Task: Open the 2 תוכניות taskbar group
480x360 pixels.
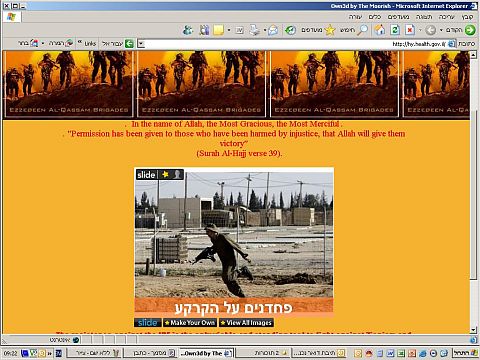Action: click(262, 353)
